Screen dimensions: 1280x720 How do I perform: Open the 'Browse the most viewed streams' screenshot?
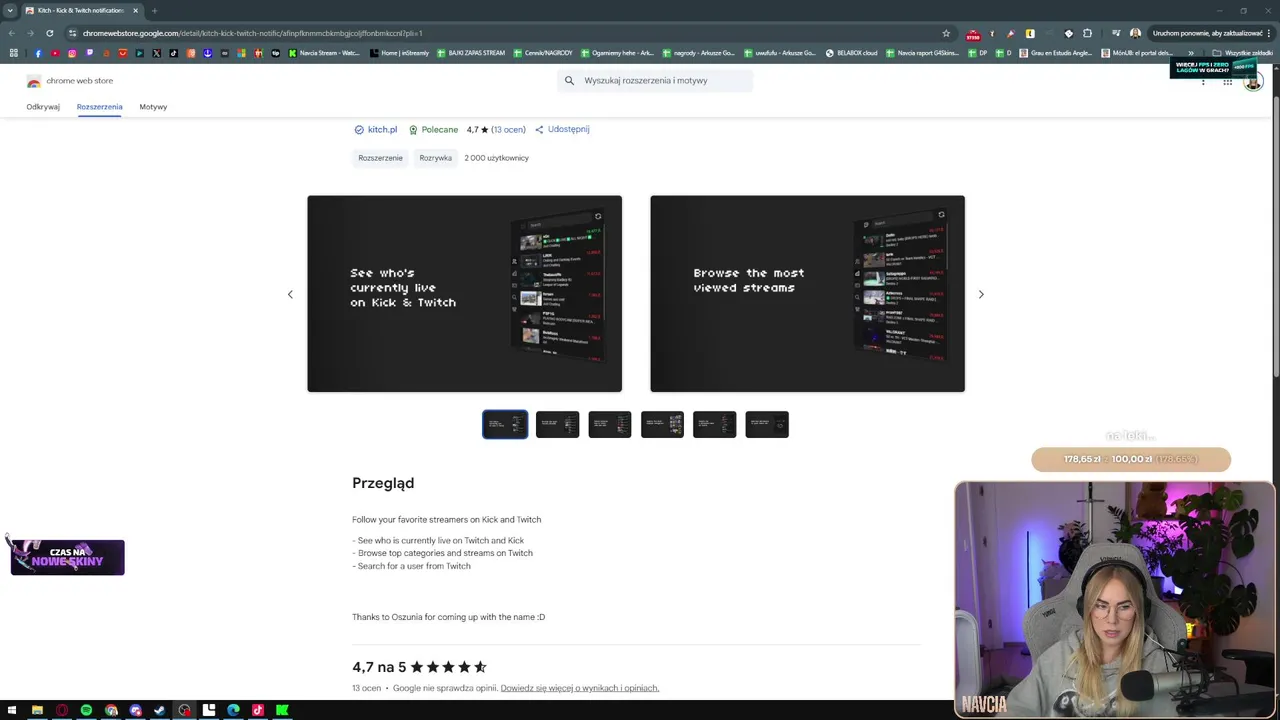(807, 294)
